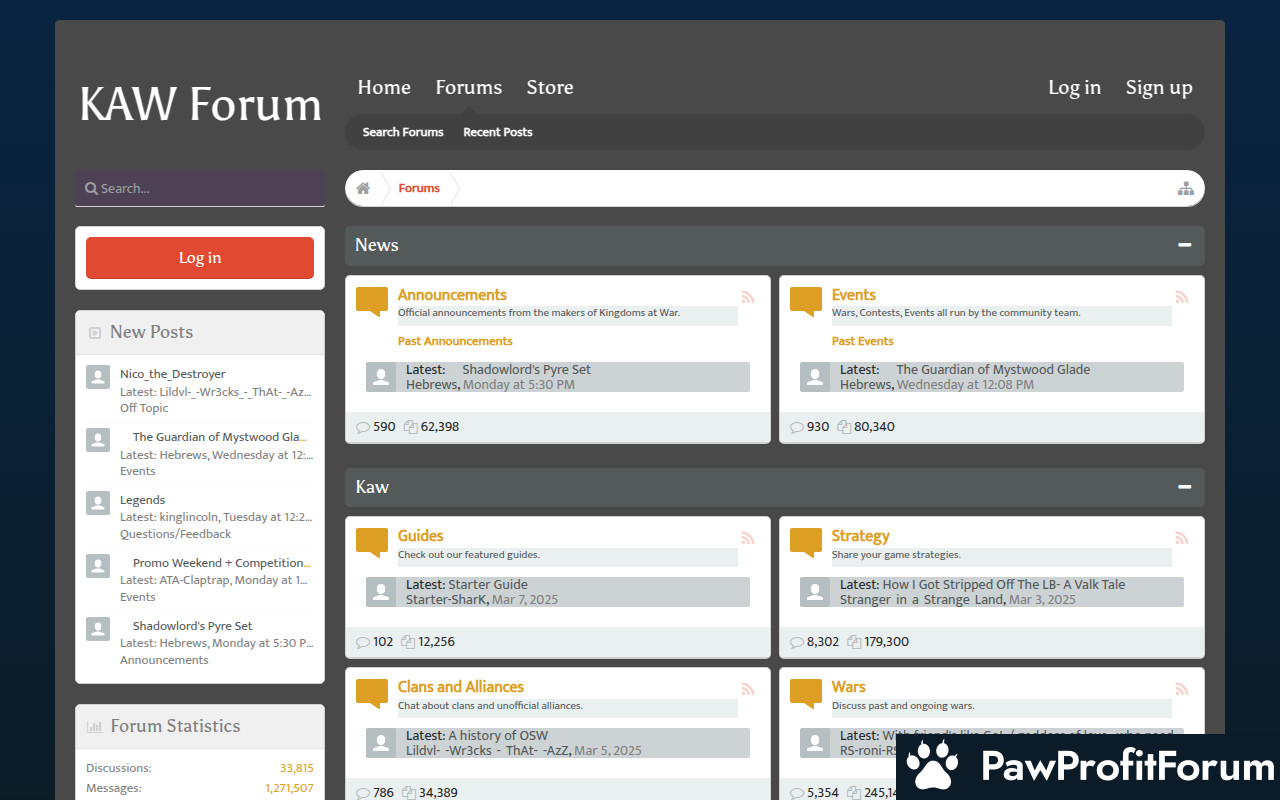Viewport: 1280px width, 800px height.
Task: Collapse the News category section
Action: (1185, 245)
